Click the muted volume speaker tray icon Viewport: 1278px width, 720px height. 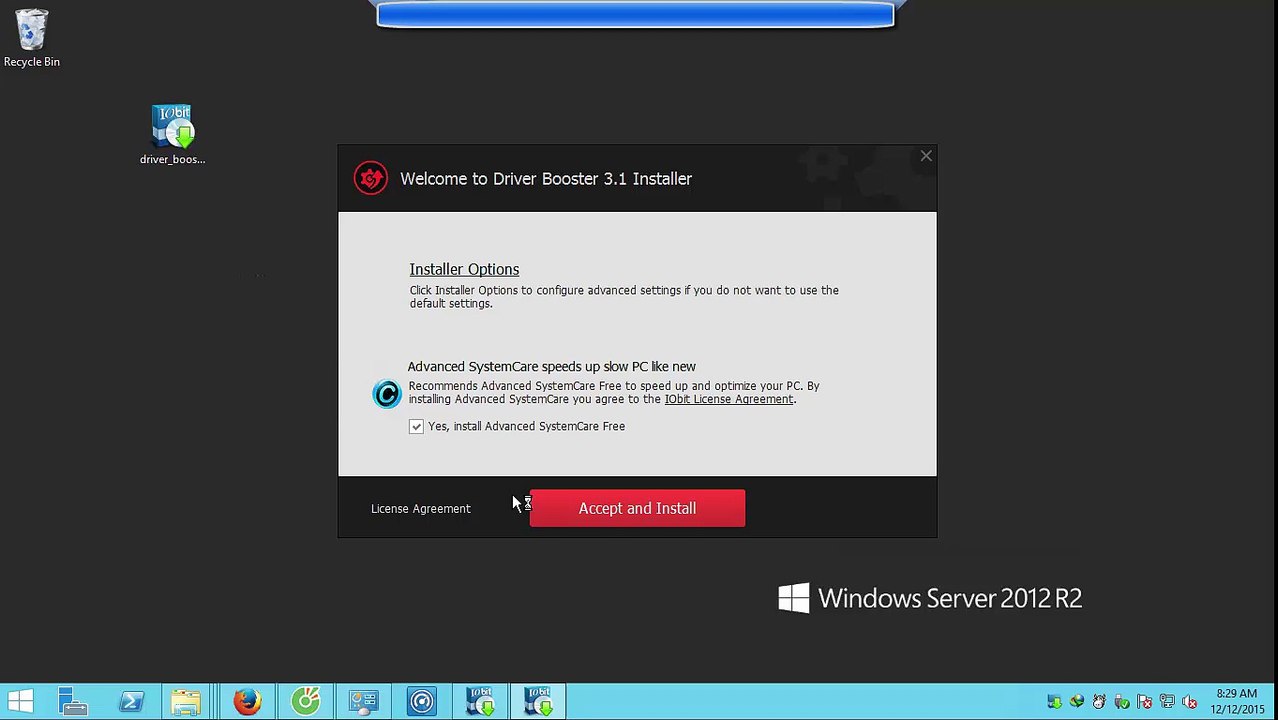1189,702
